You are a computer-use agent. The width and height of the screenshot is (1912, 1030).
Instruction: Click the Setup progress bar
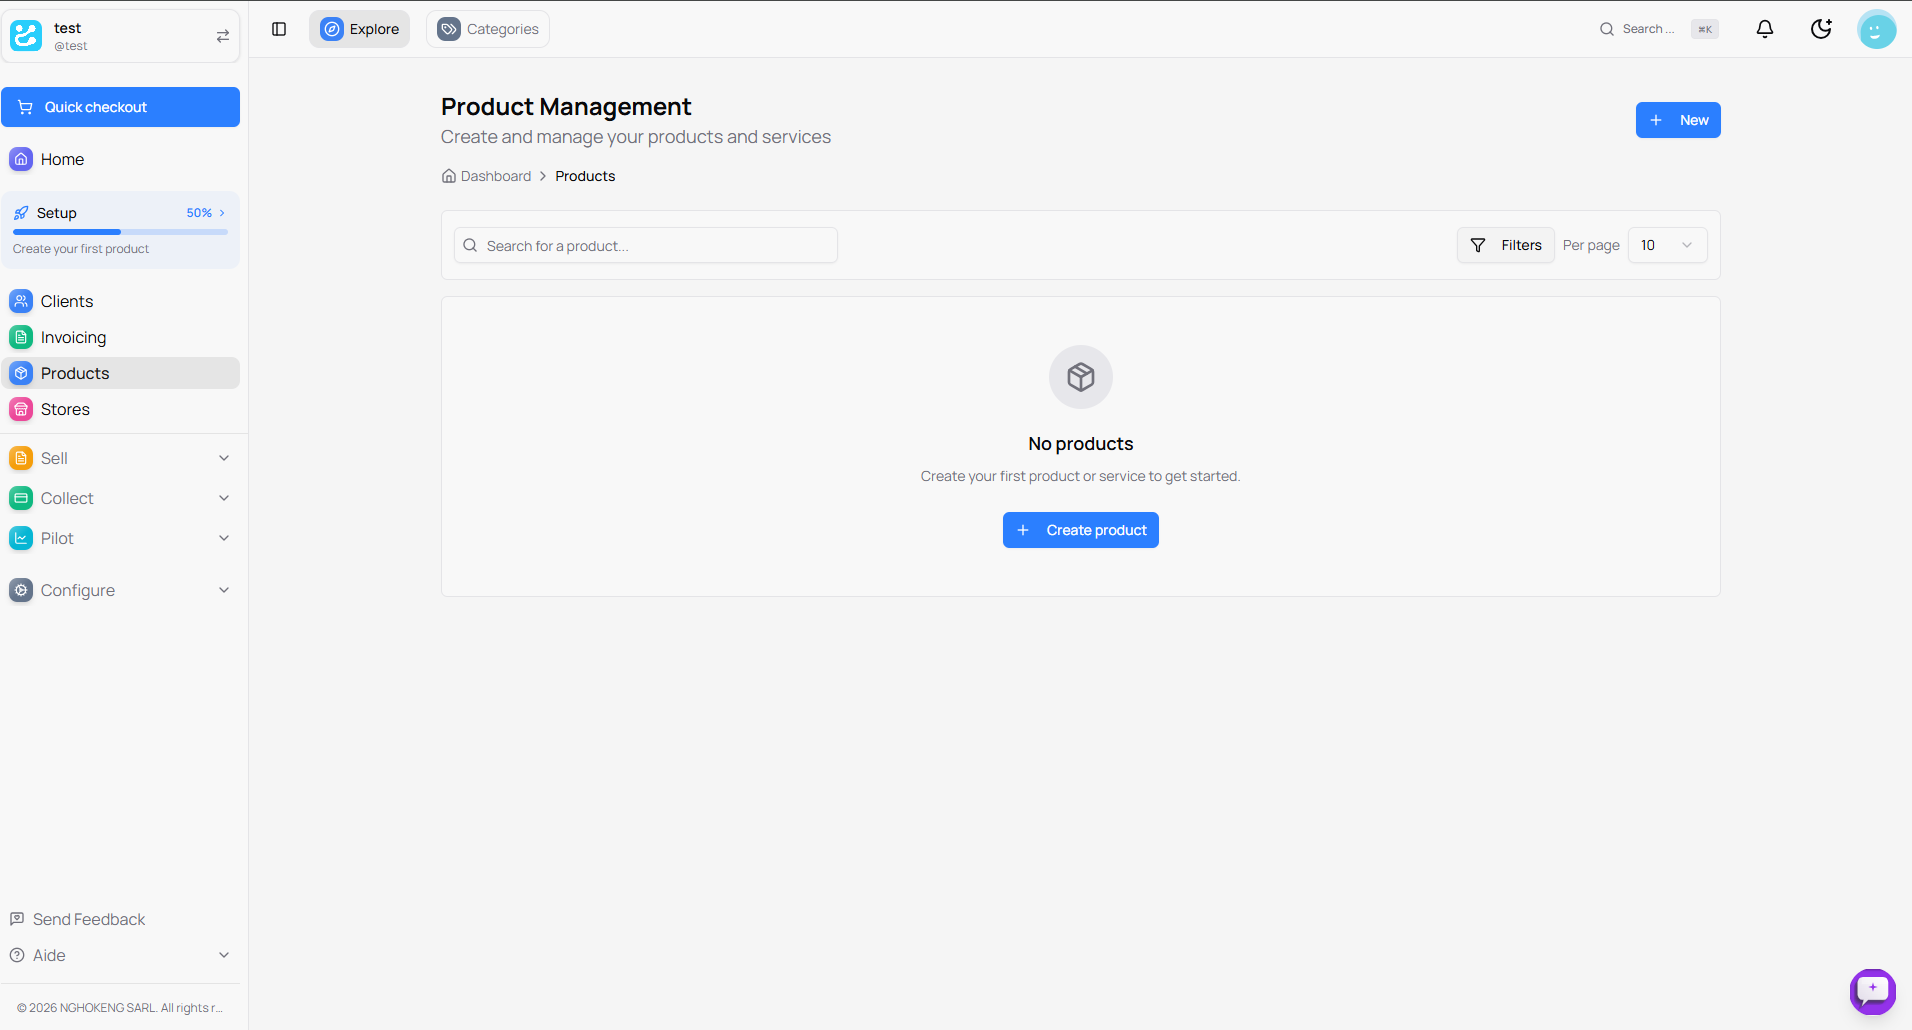(120, 231)
